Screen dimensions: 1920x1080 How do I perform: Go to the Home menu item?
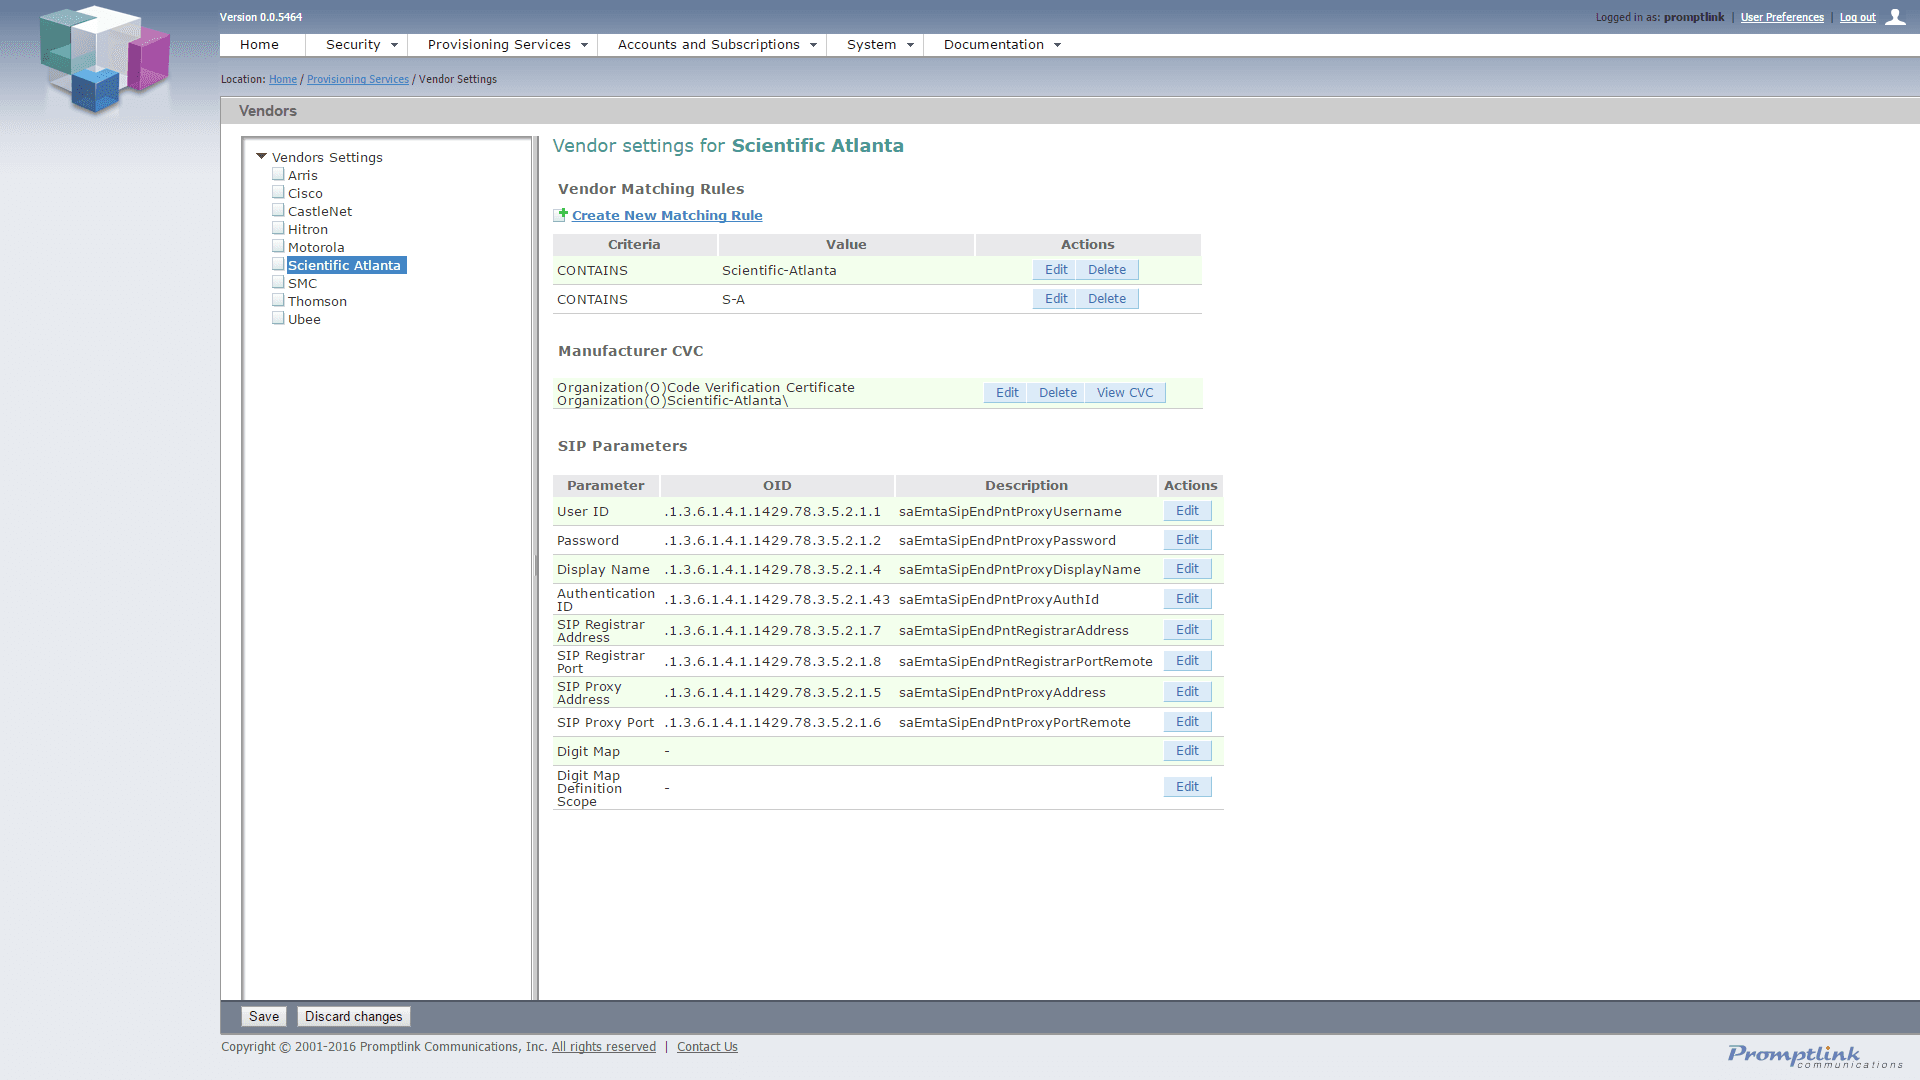click(x=259, y=45)
